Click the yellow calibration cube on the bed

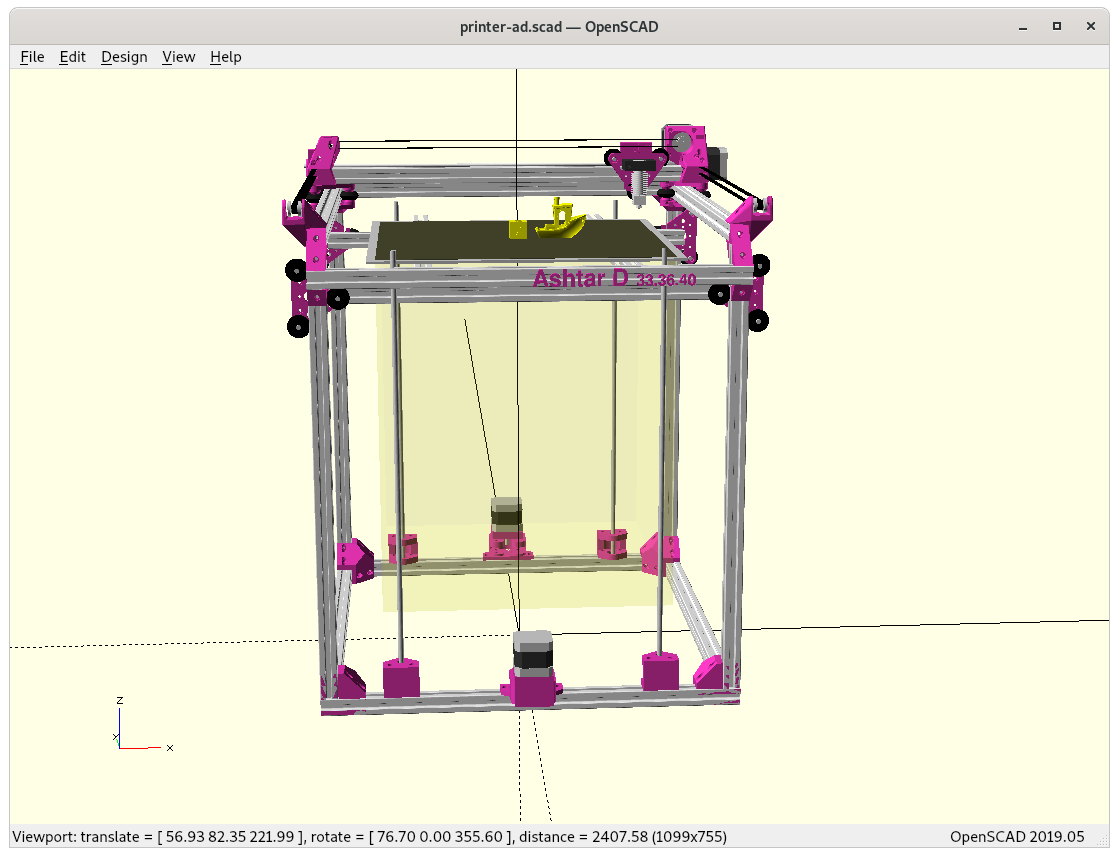click(517, 229)
